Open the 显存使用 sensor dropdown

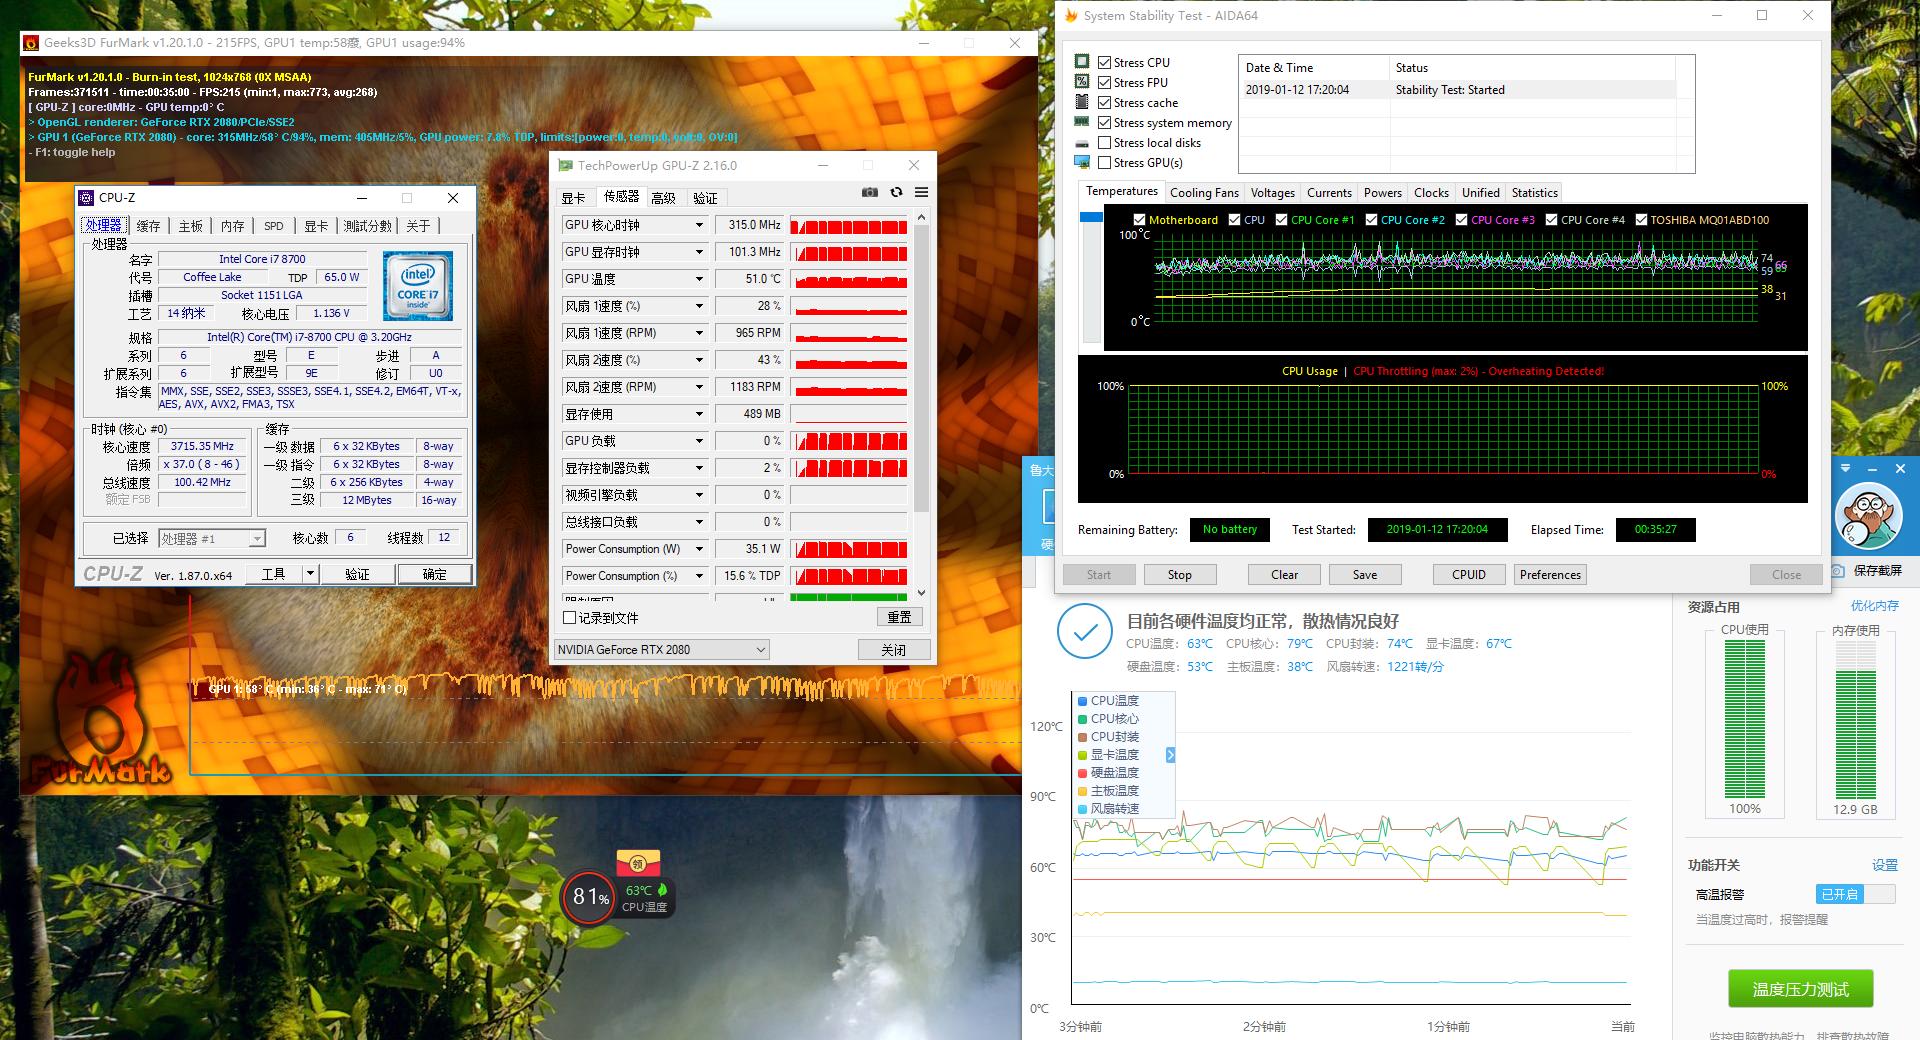[699, 414]
